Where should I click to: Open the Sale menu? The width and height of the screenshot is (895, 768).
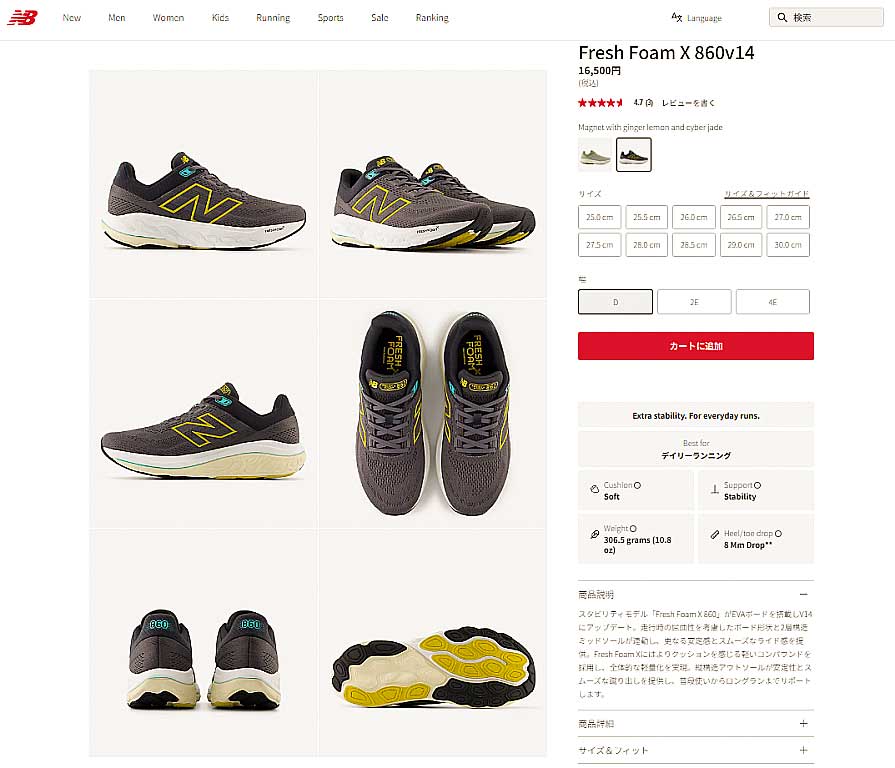pyautogui.click(x=380, y=18)
